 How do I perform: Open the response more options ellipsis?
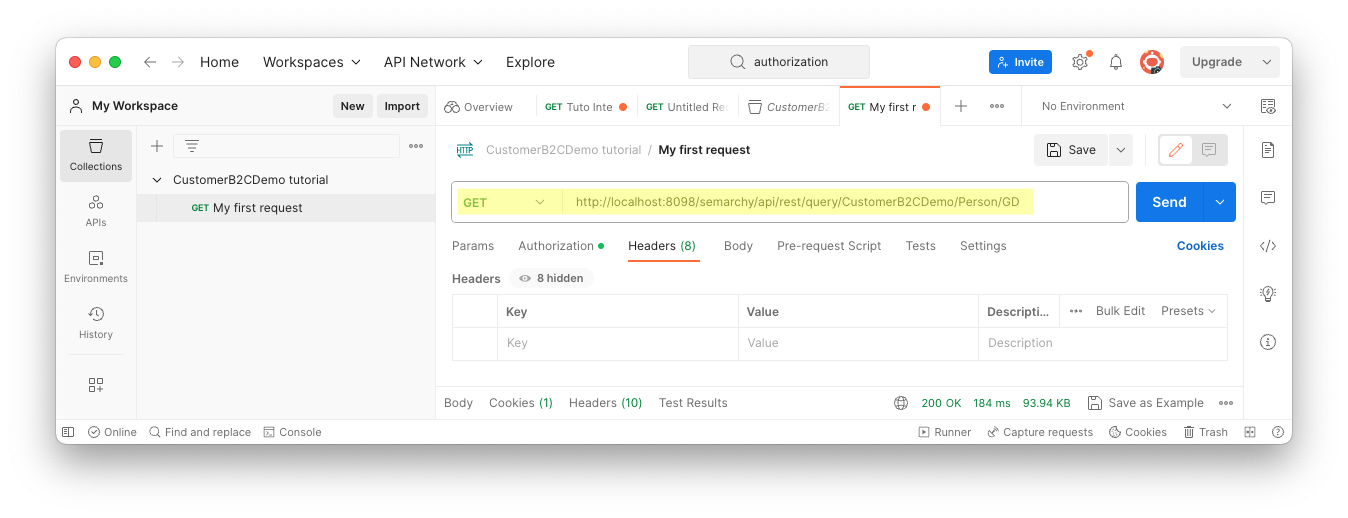point(1226,403)
